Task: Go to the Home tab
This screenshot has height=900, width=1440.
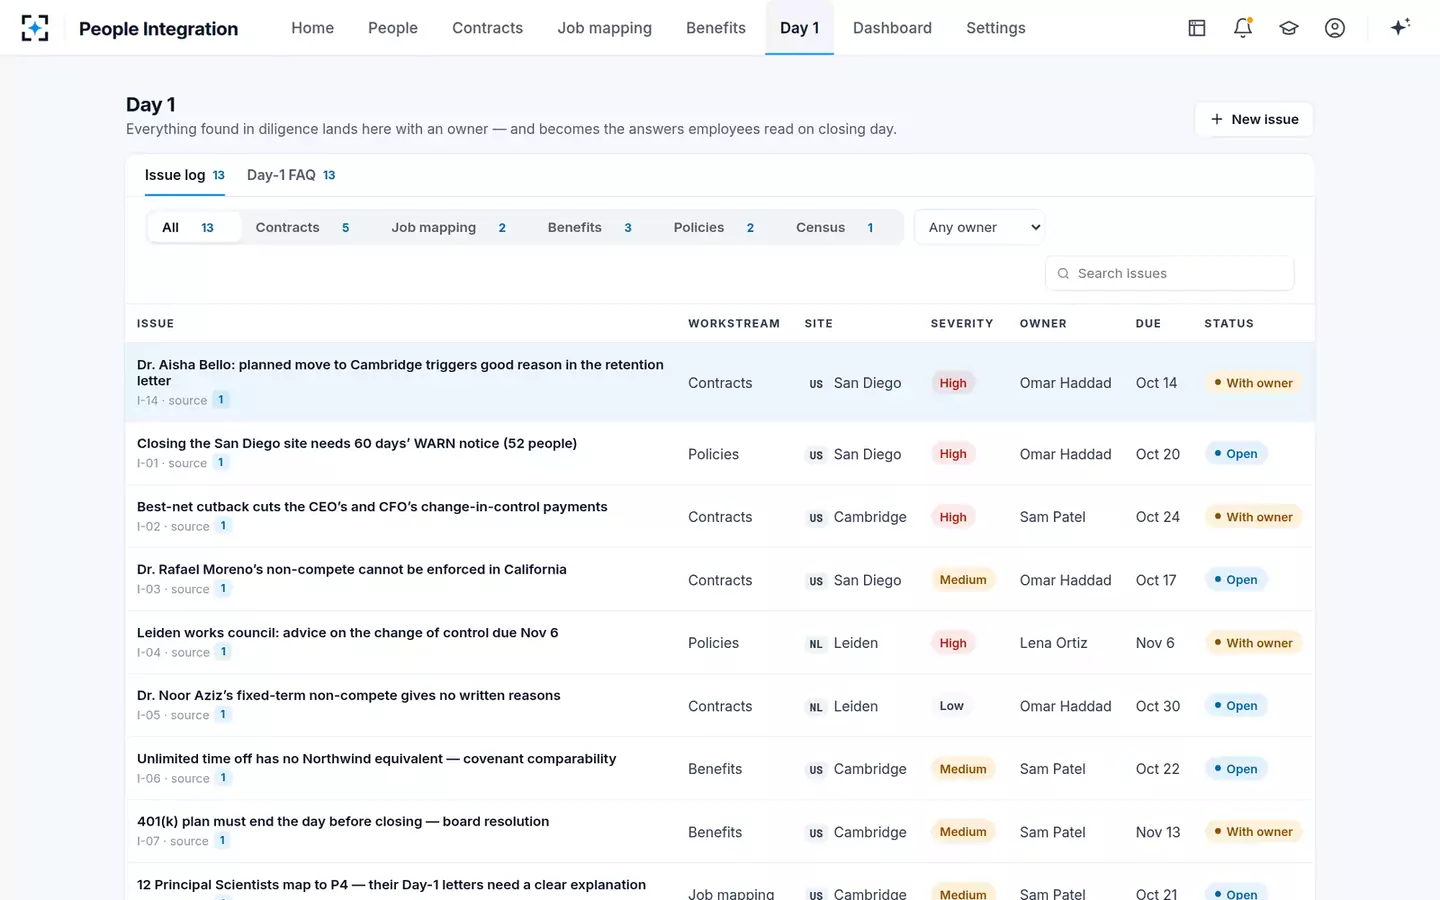Action: 313,28
